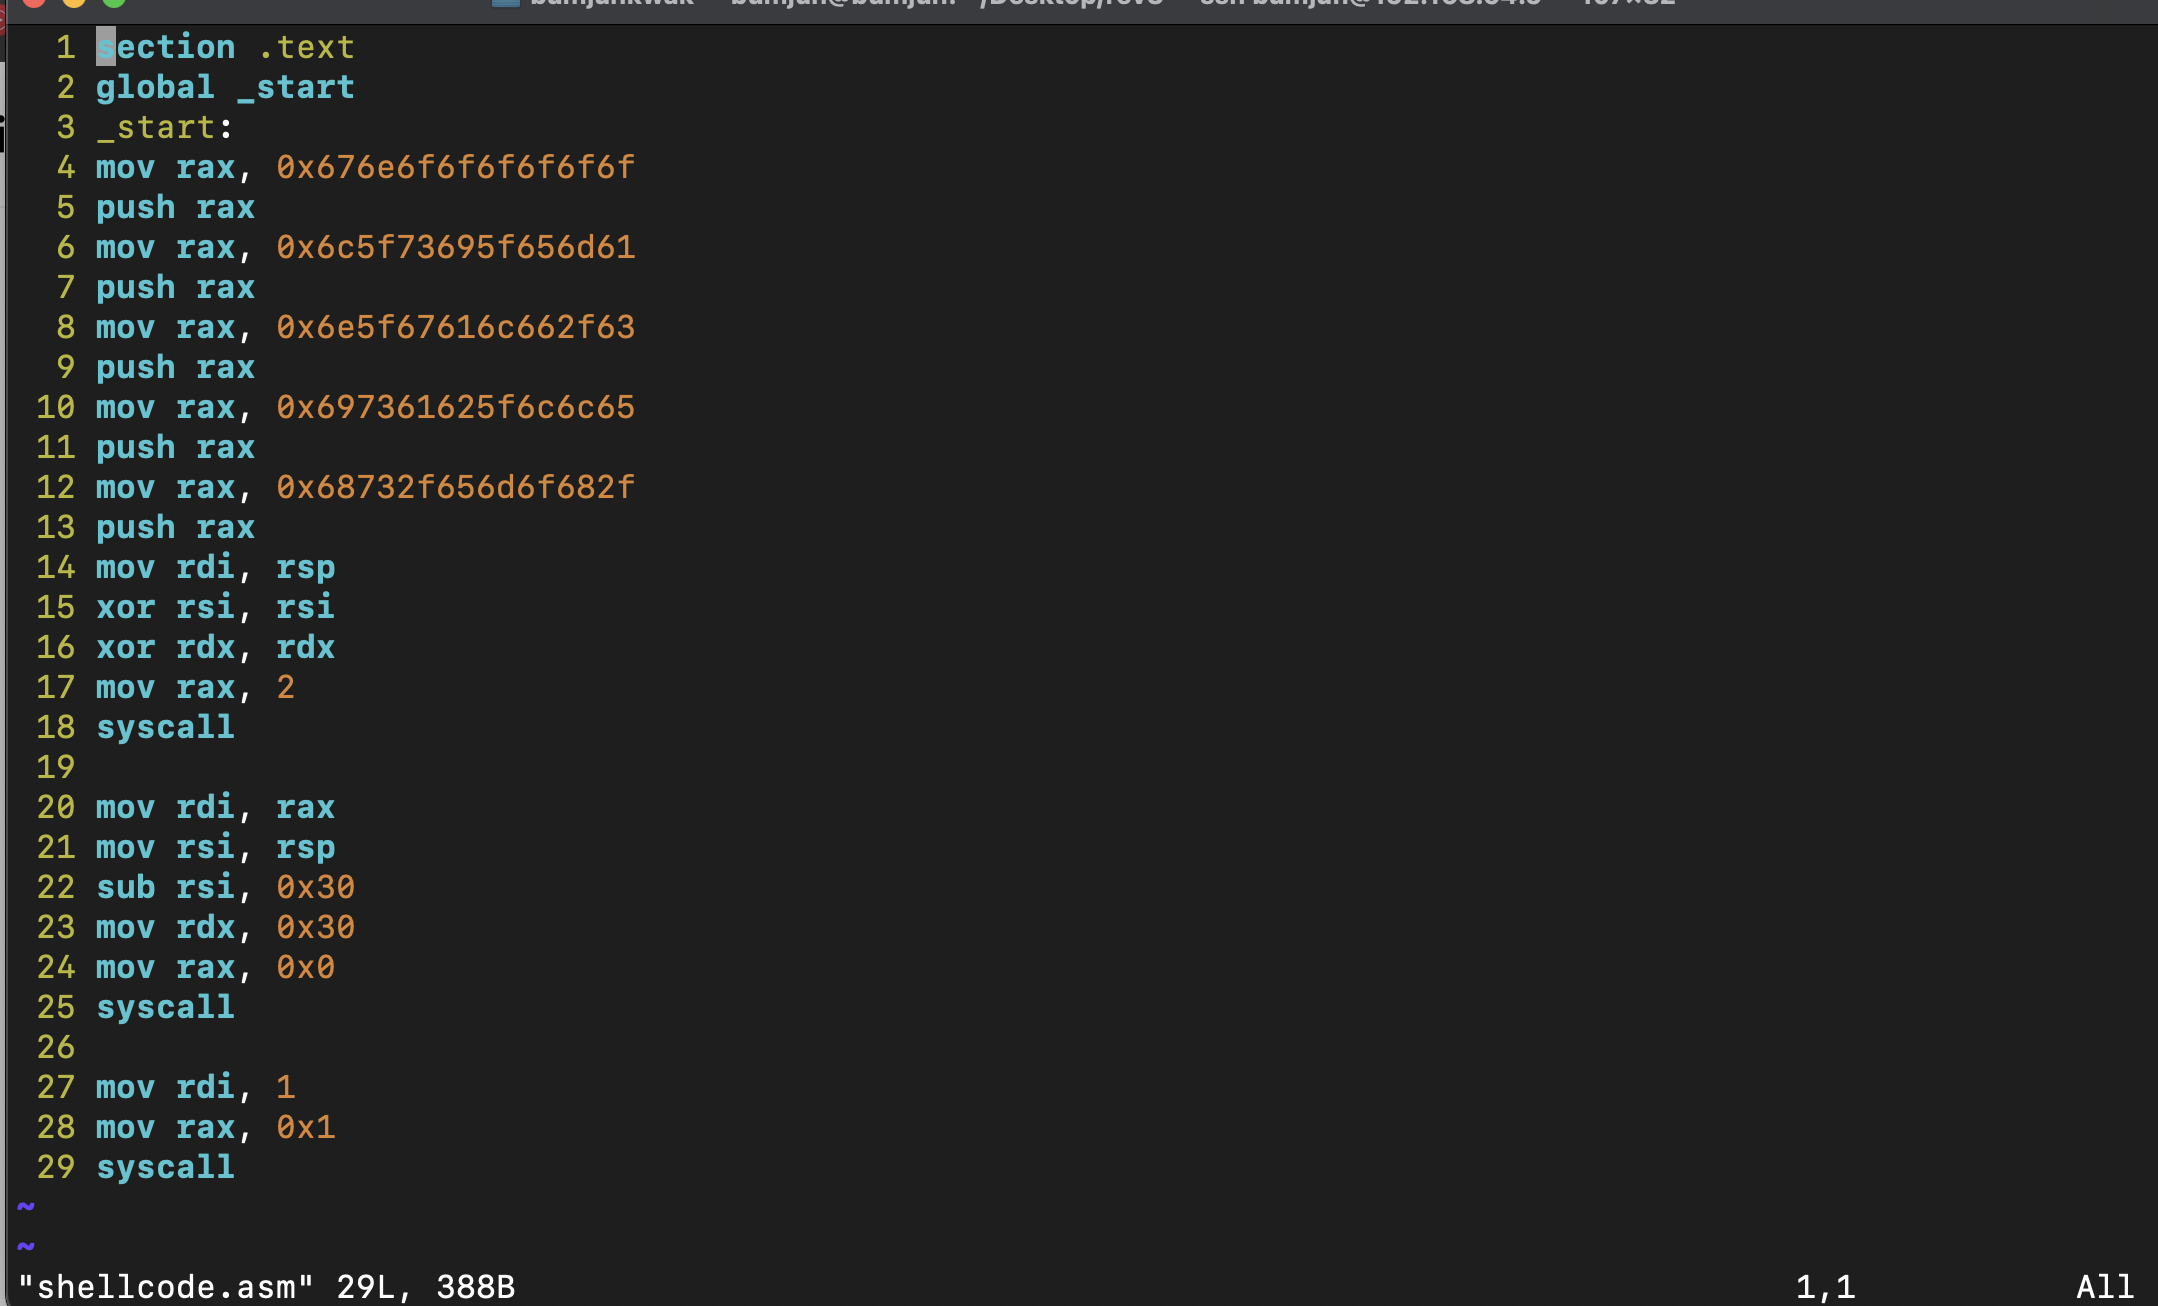
Task: Click the green zoom window button
Action: point(114,3)
